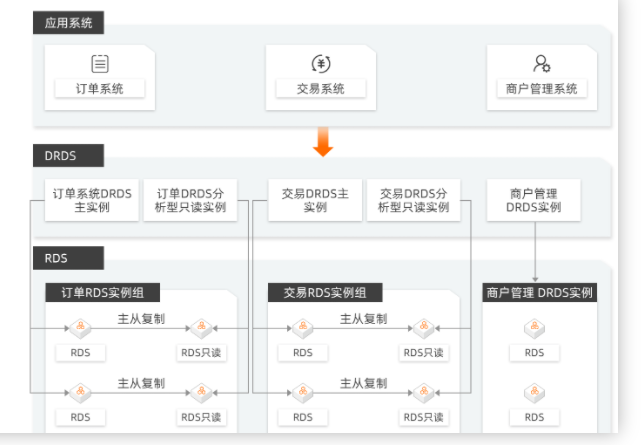The width and height of the screenshot is (641, 445).
Task: Select upper RDS cube icon under 商户管理 DRDS实例
Action: pos(535,328)
